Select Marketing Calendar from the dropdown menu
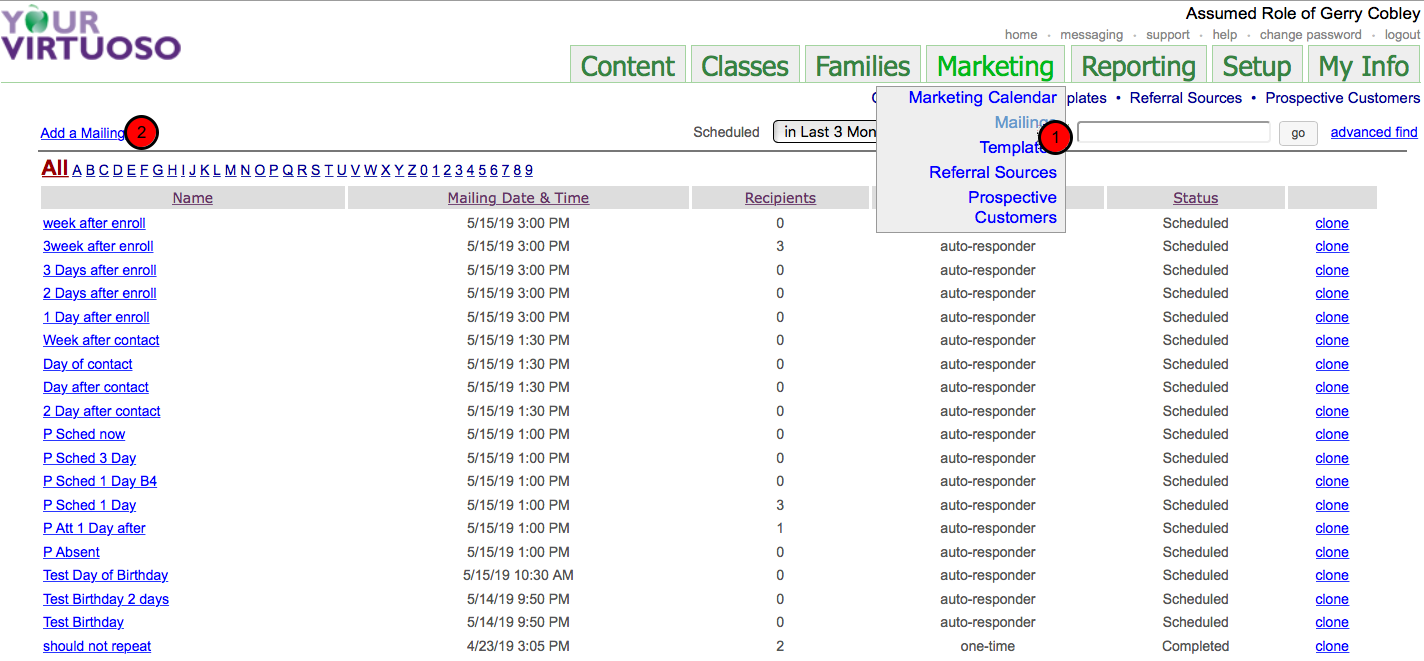The width and height of the screenshot is (1424, 661). (982, 98)
